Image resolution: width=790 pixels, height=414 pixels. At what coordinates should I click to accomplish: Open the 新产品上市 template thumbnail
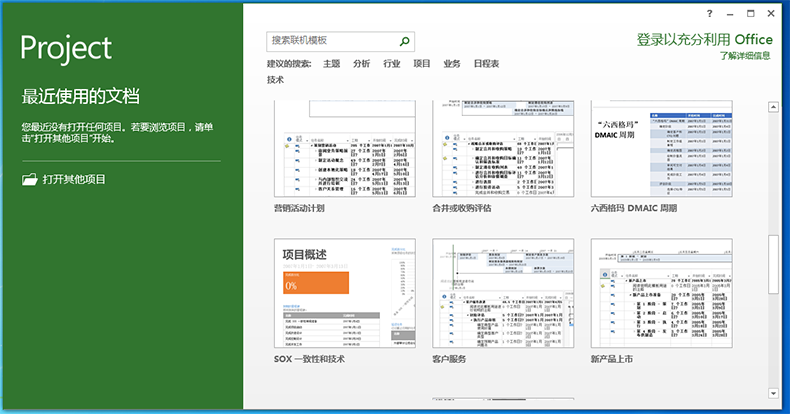662,293
